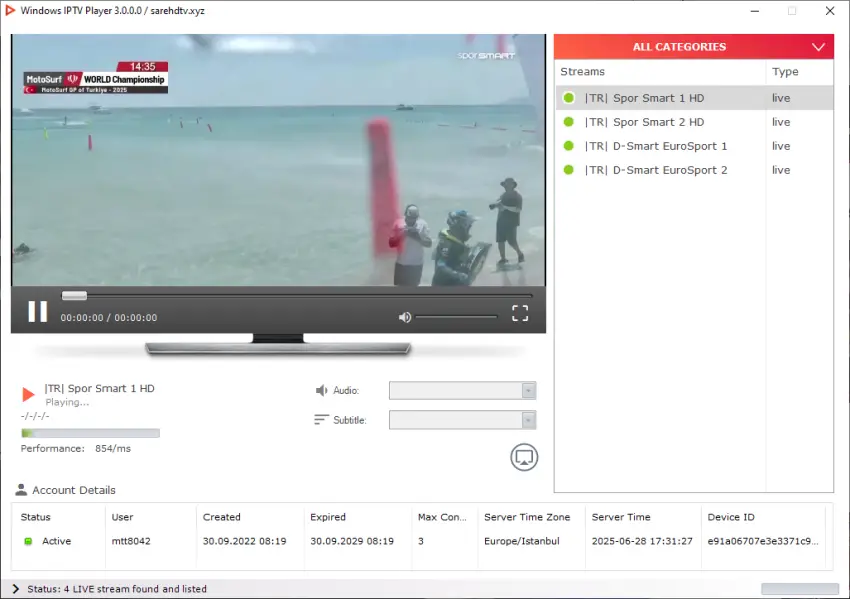Pause the video with the pause button
This screenshot has height=599, width=850.
pyautogui.click(x=37, y=312)
